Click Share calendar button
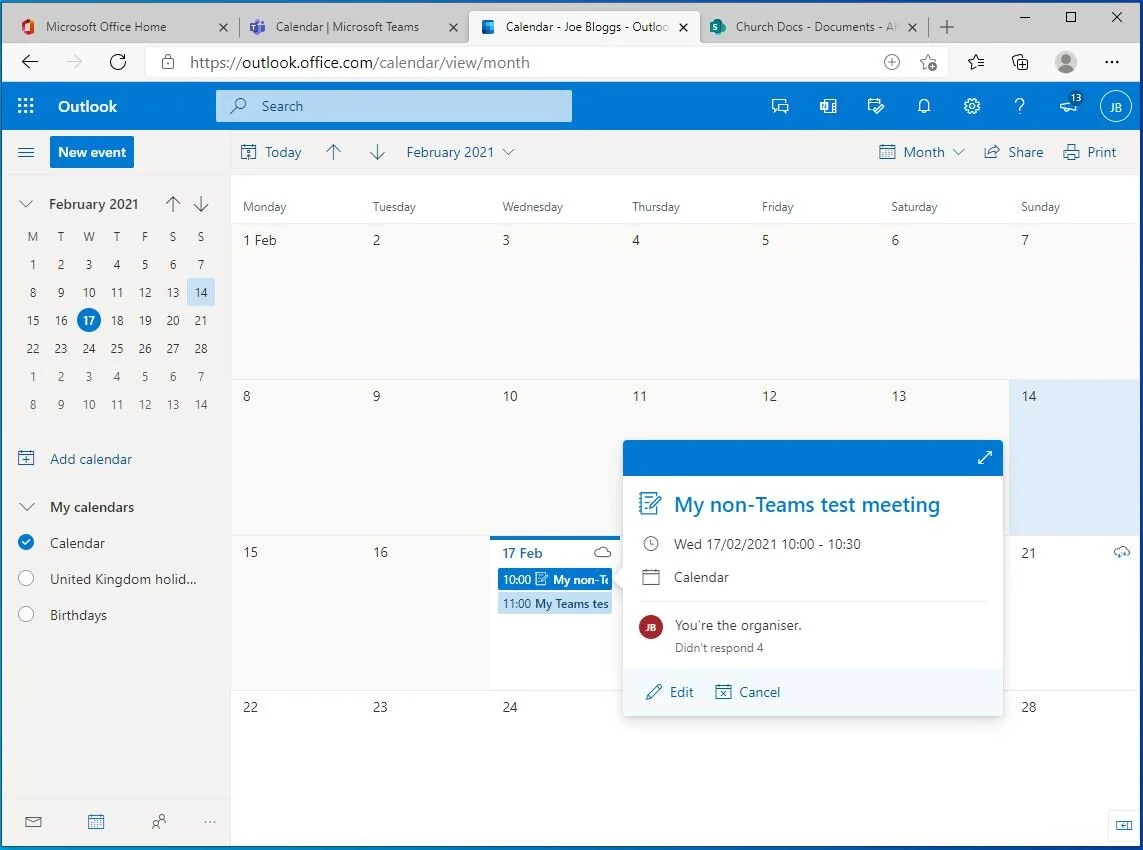The width and height of the screenshot is (1143, 850). tap(1013, 152)
